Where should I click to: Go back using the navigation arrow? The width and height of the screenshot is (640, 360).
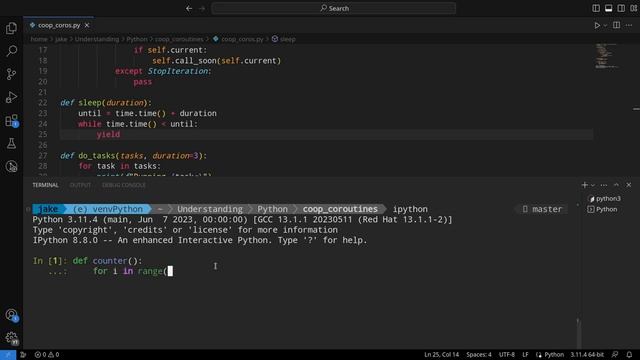tap(189, 8)
